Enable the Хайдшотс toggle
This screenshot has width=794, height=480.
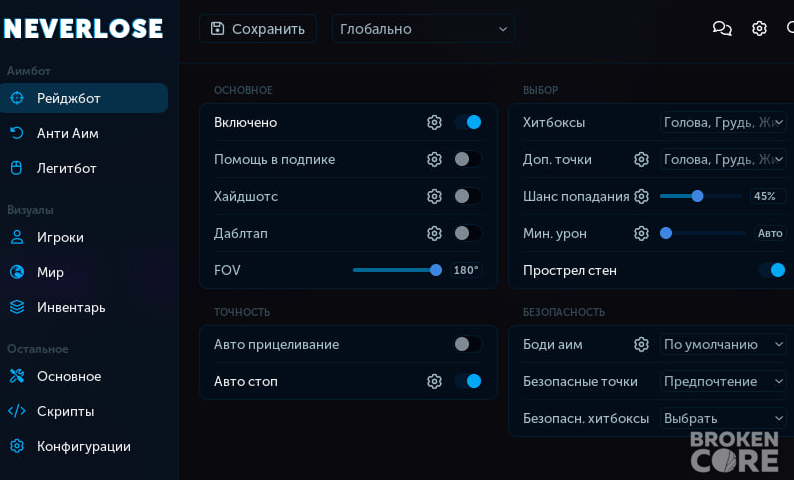click(468, 196)
